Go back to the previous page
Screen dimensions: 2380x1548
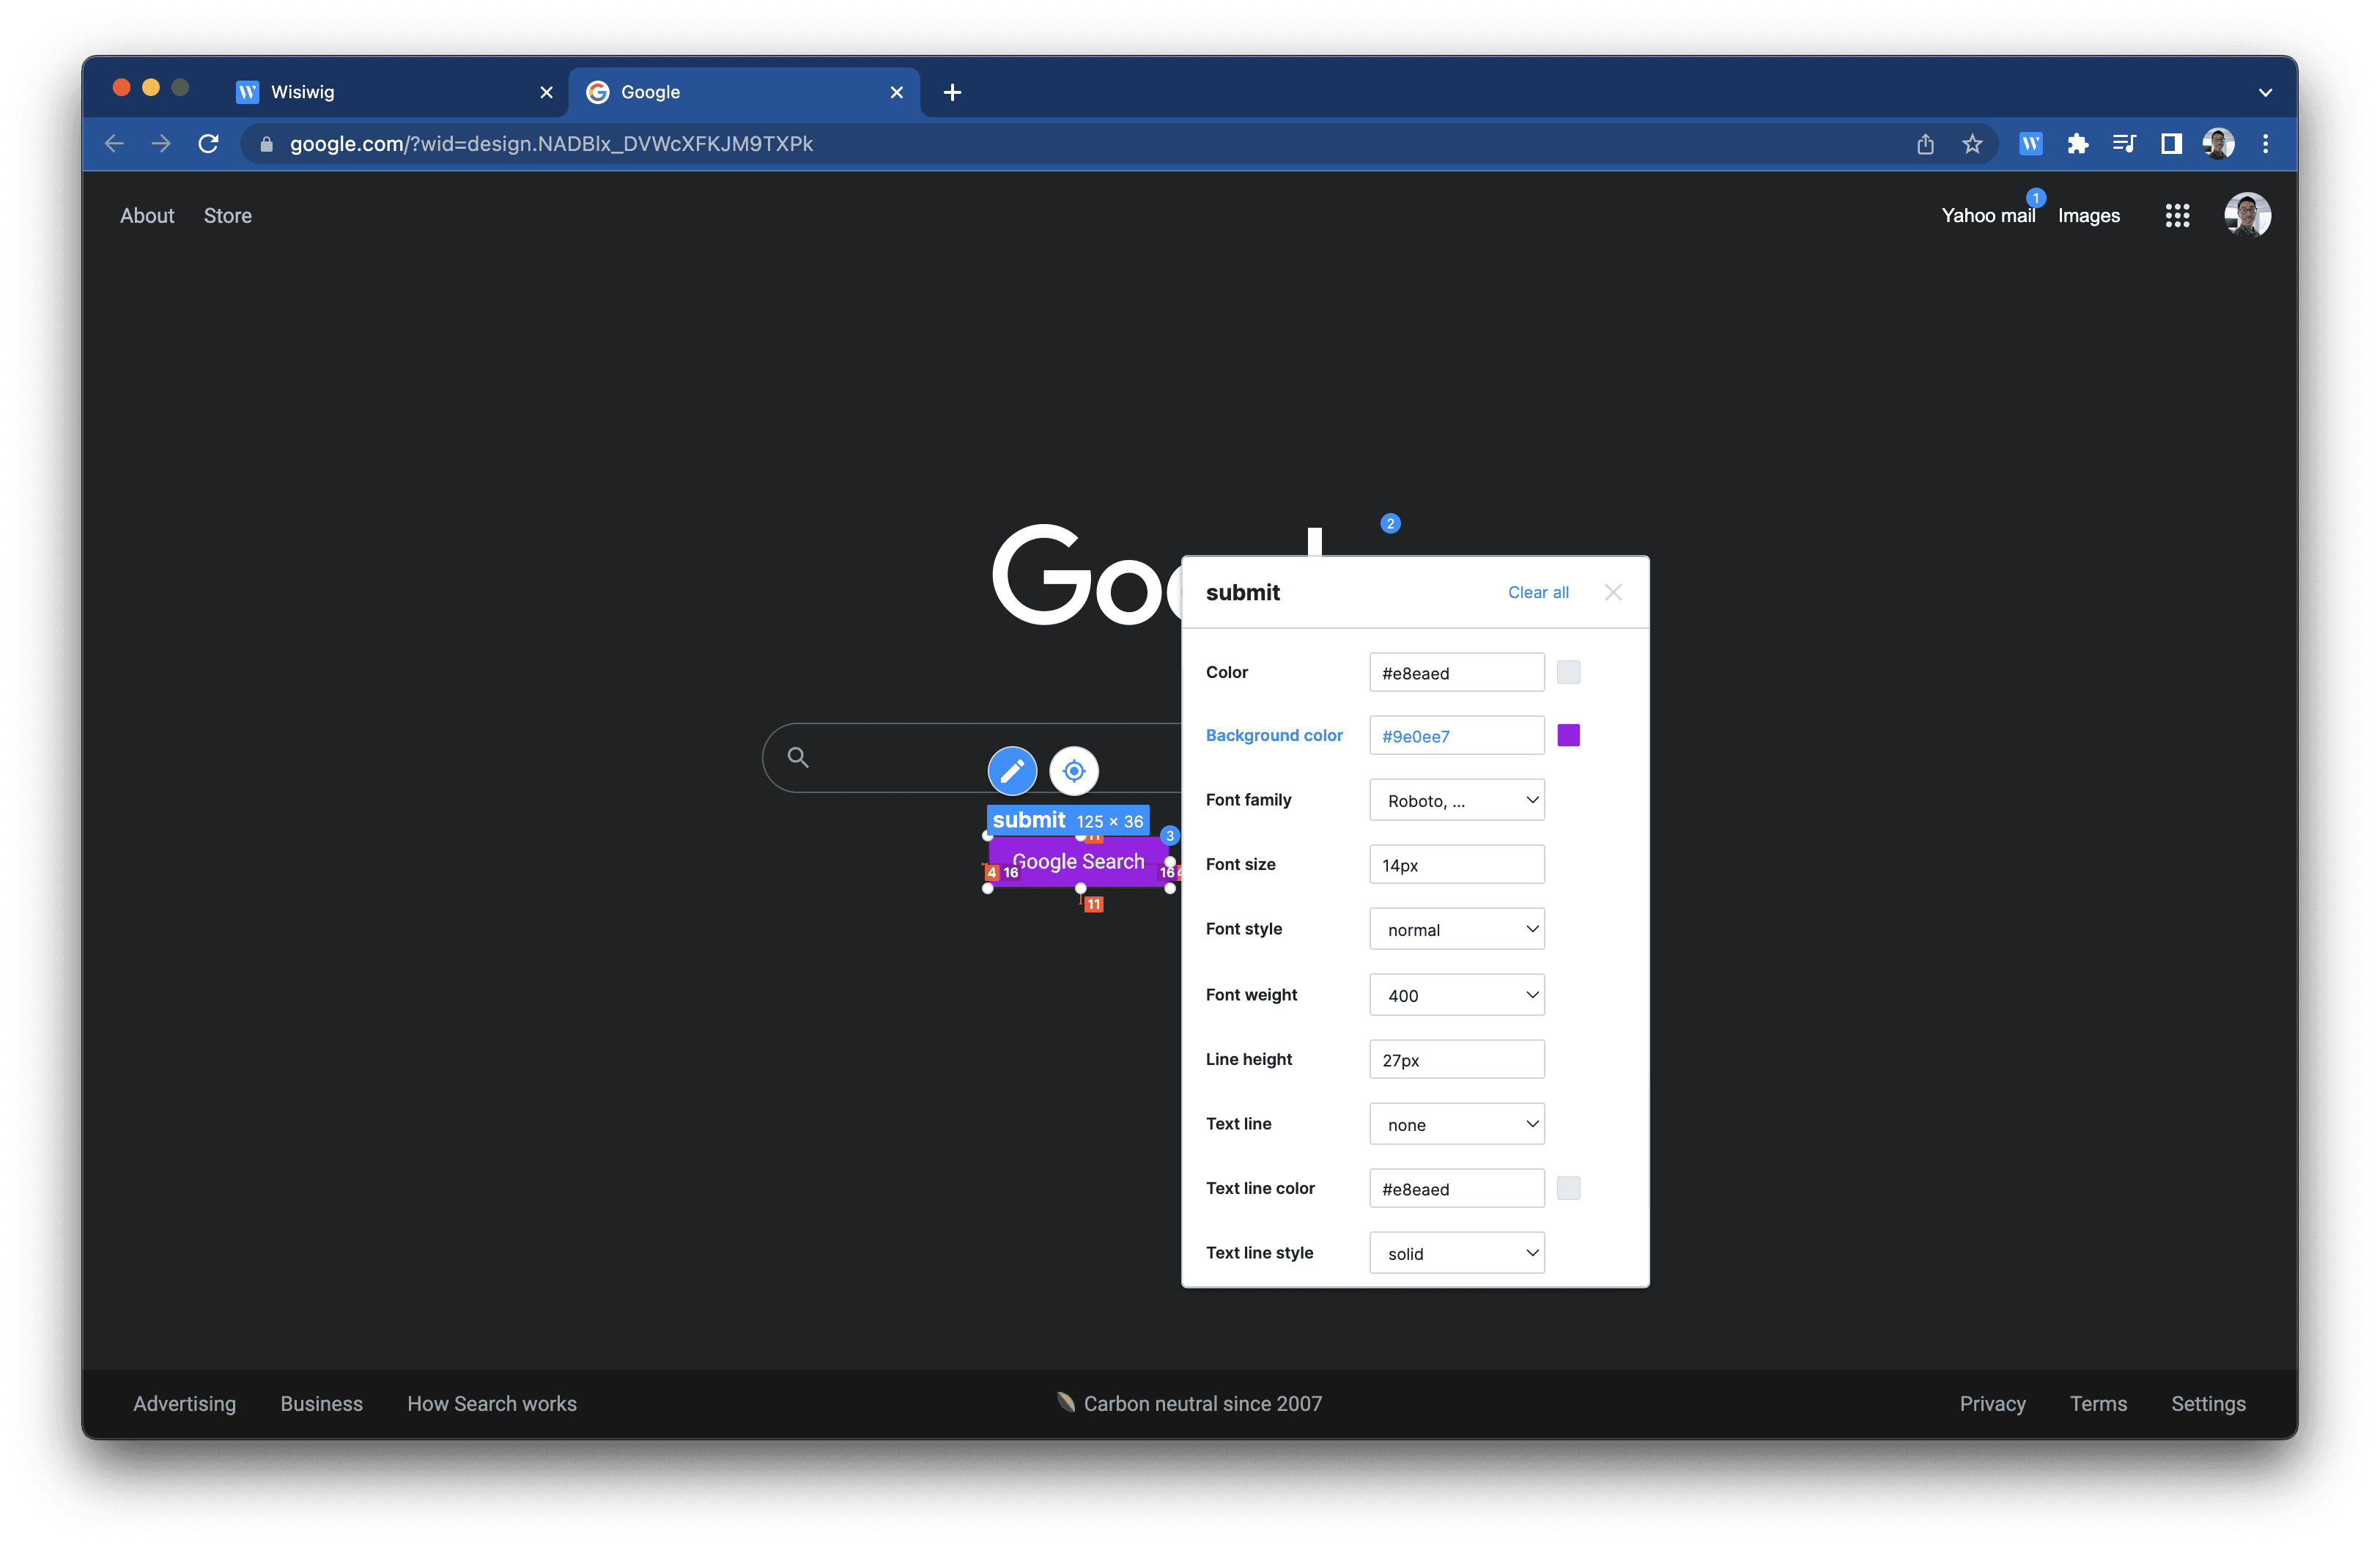coord(114,144)
